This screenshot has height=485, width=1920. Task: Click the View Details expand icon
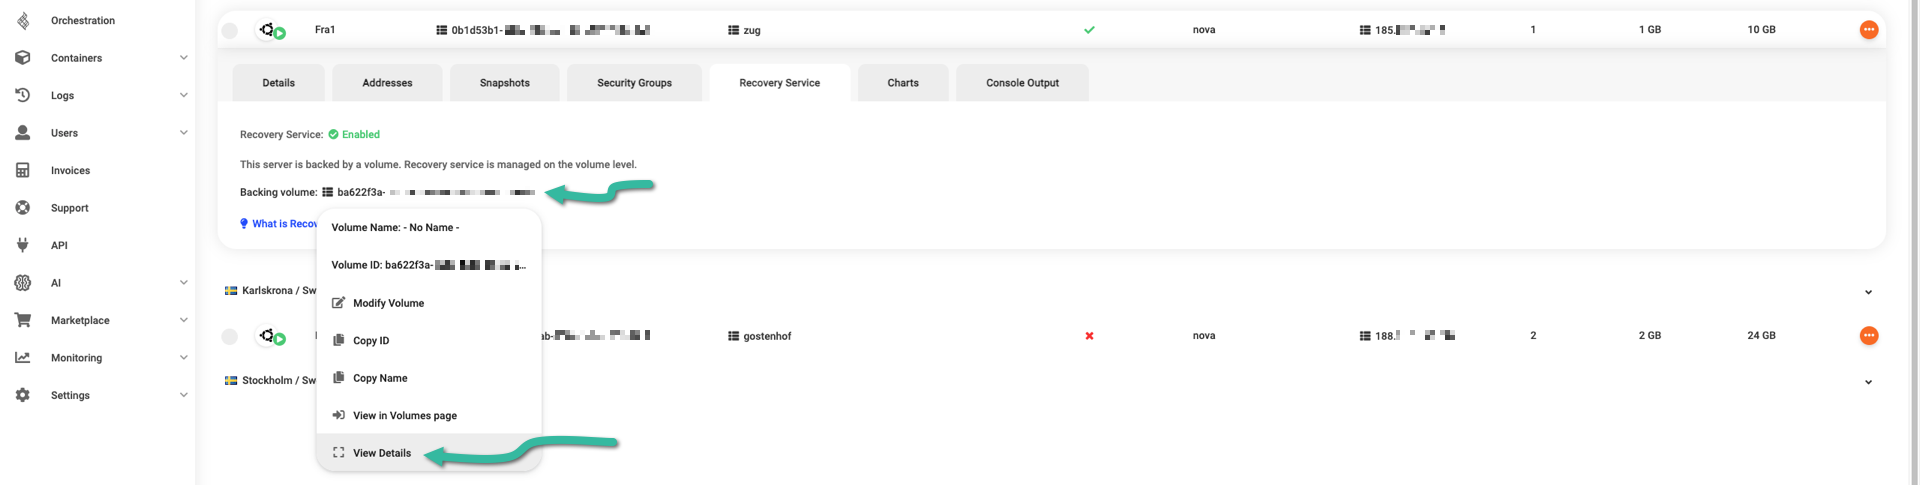tap(338, 453)
